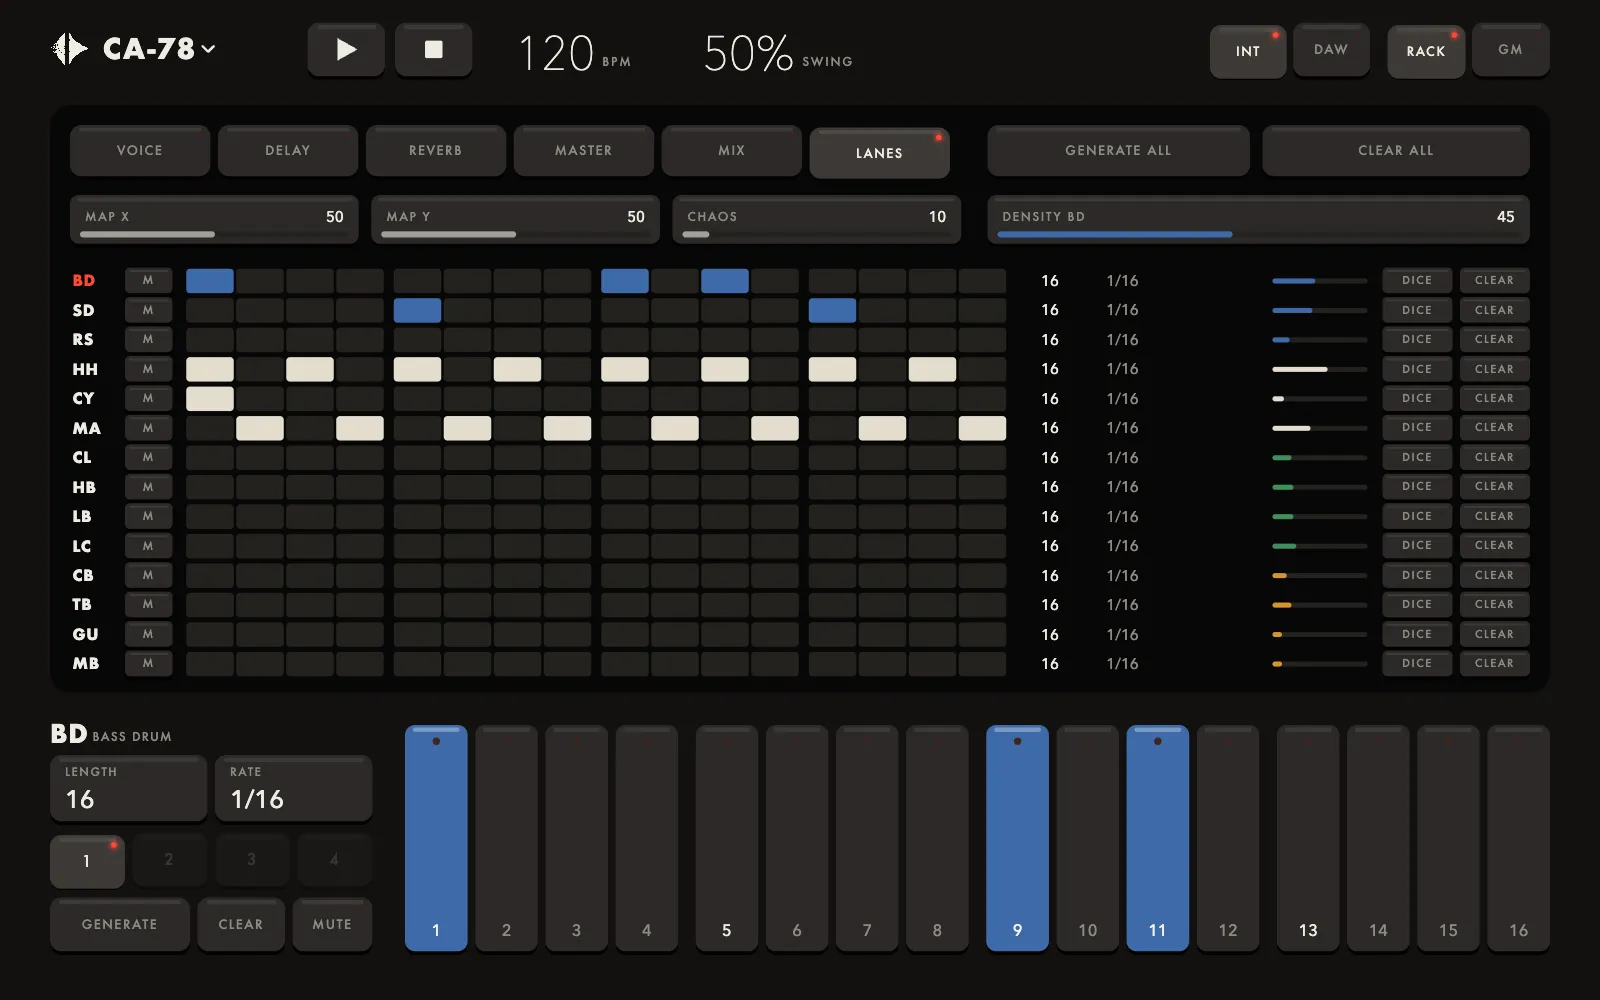Switch to the VOICE tab
The width and height of the screenshot is (1600, 1000).
(x=140, y=150)
